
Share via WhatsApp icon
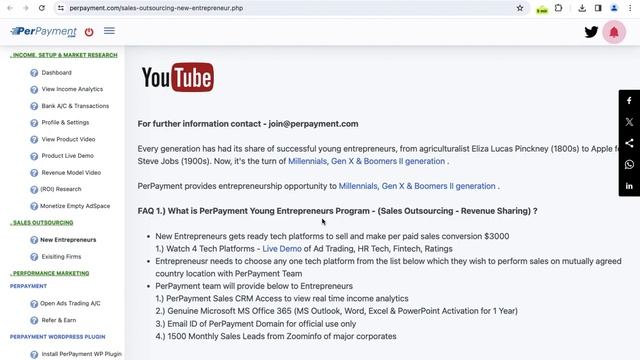point(629,164)
